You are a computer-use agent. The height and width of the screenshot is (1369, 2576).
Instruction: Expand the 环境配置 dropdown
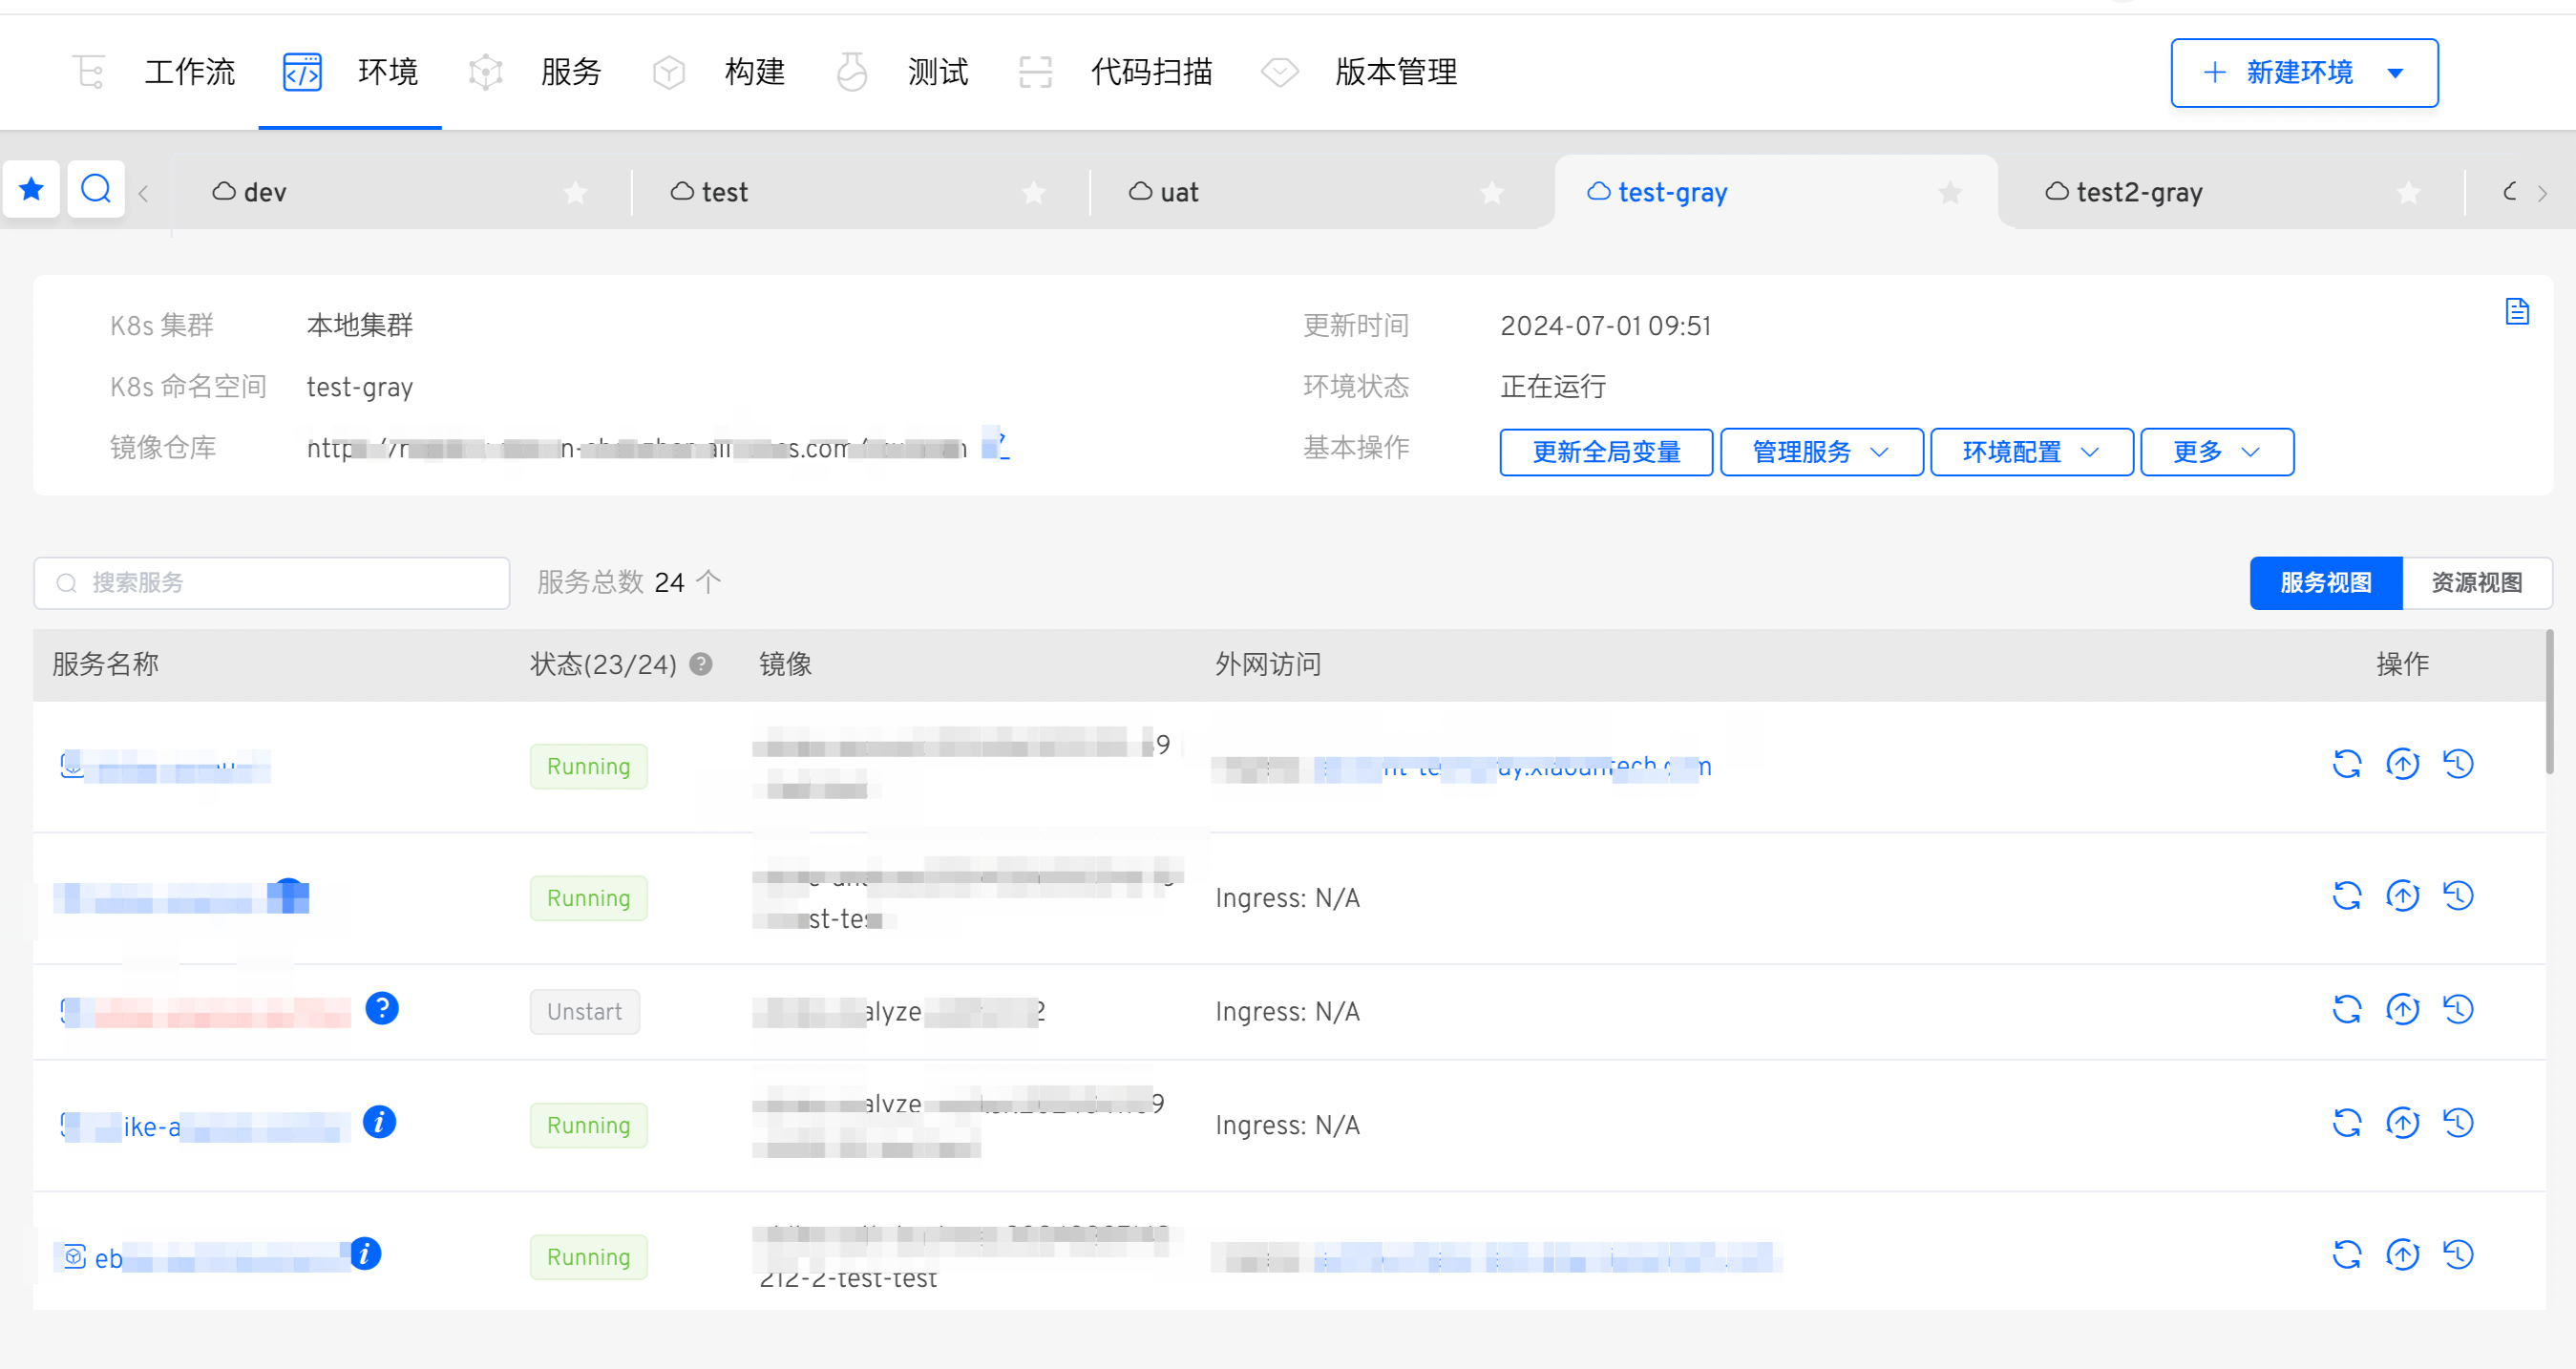tap(2031, 452)
